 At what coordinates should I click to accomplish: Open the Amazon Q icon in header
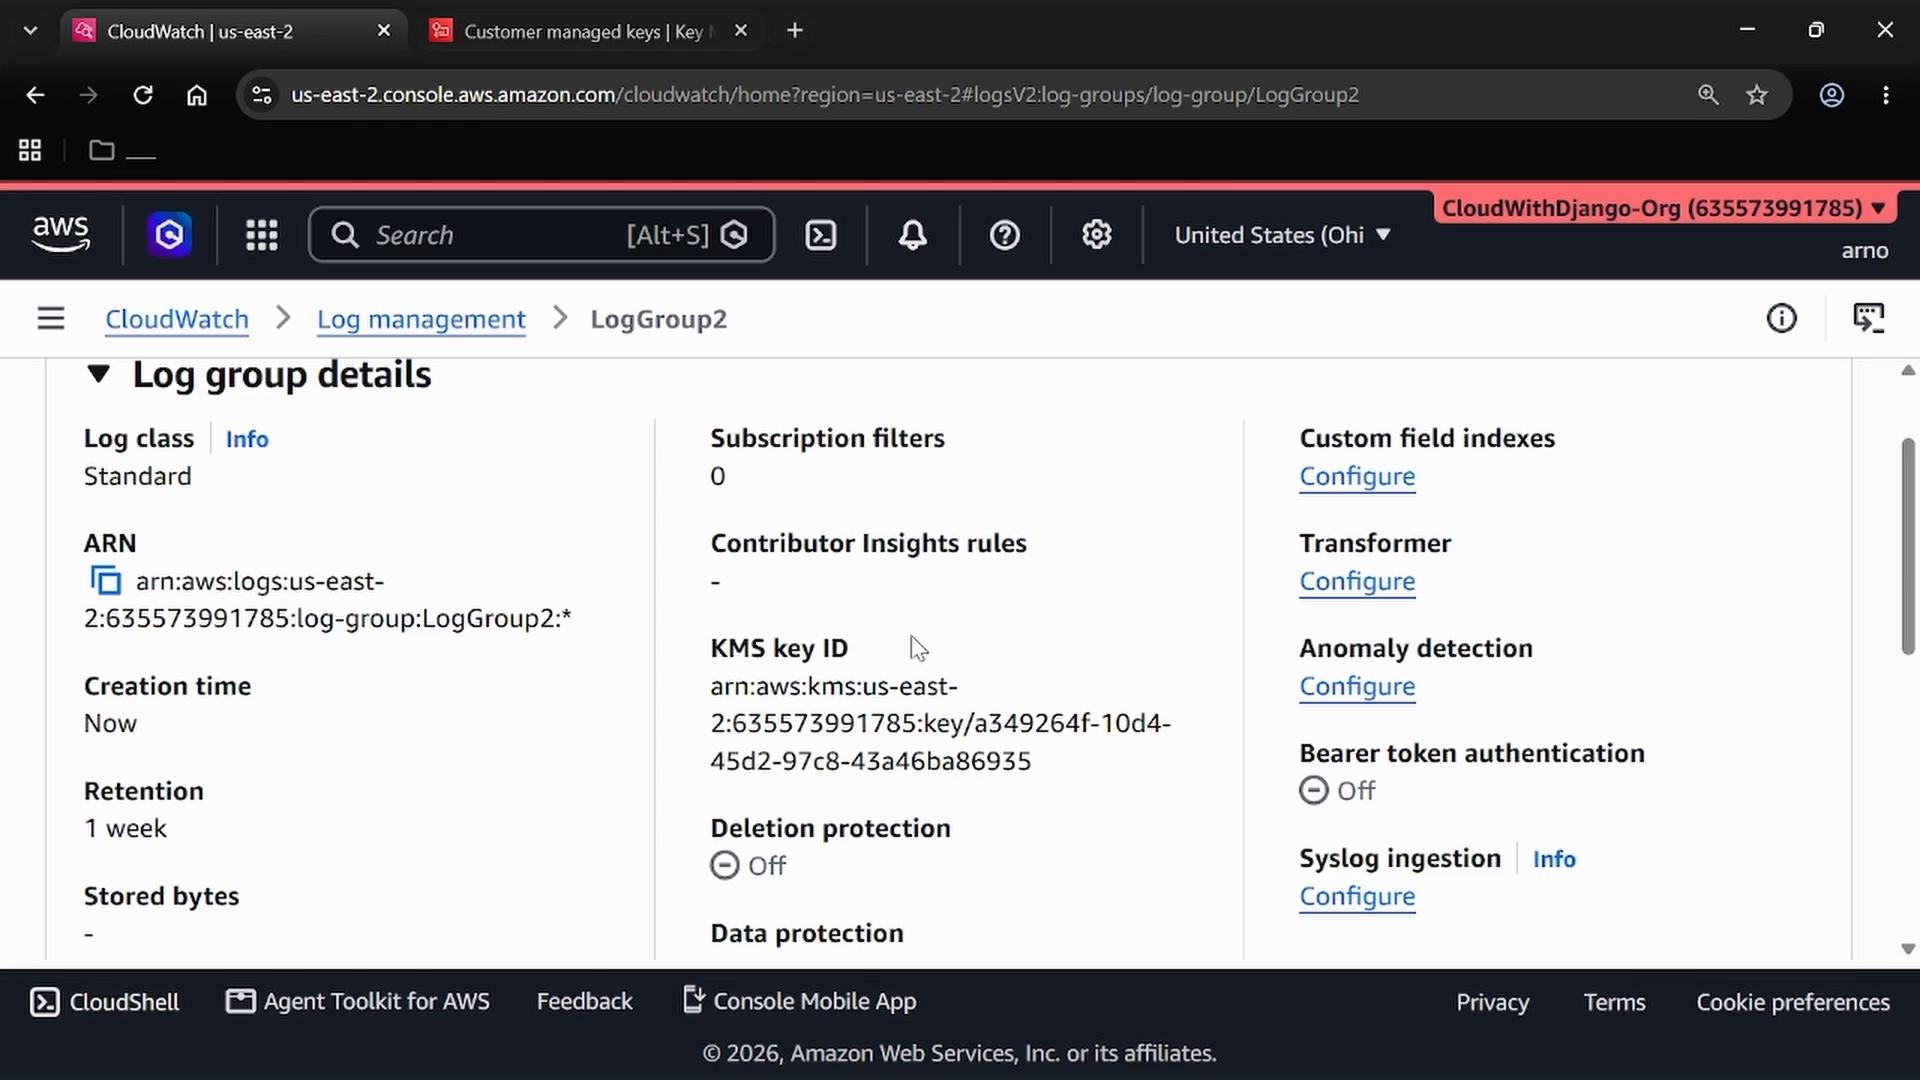click(170, 235)
